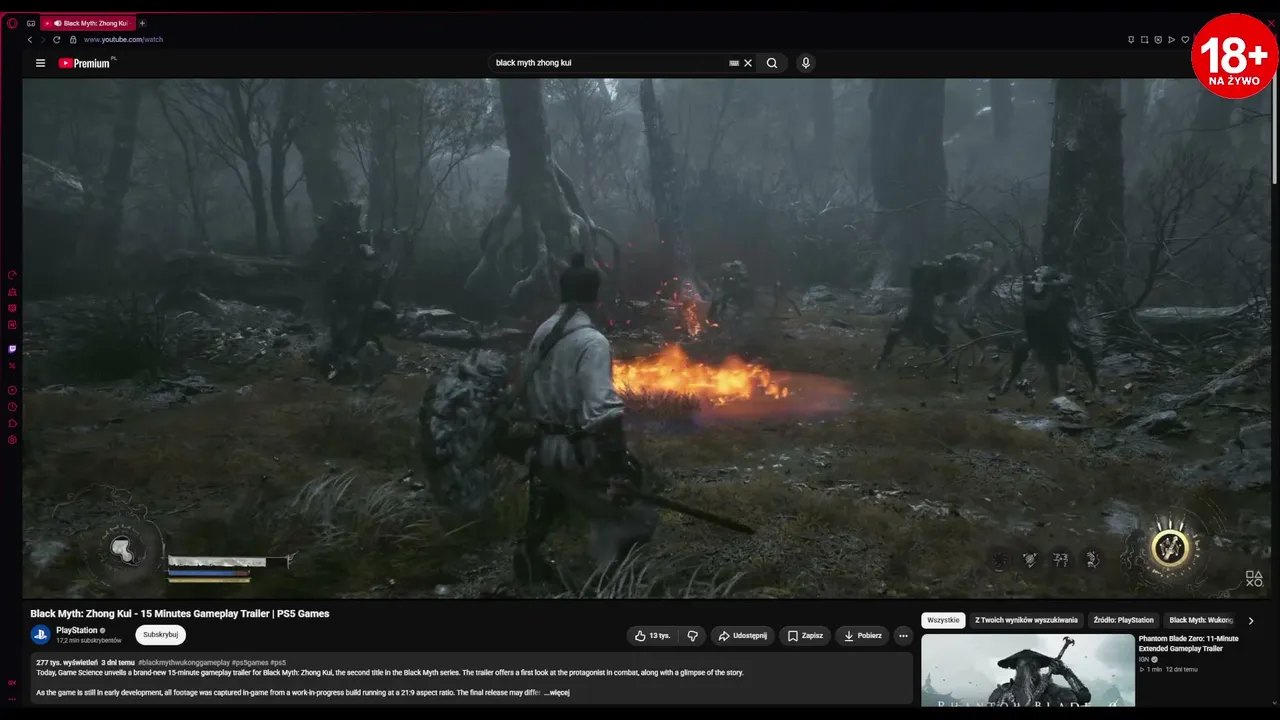Share the video via Udostępnij
The width and height of the screenshot is (1280, 720).
(742, 636)
